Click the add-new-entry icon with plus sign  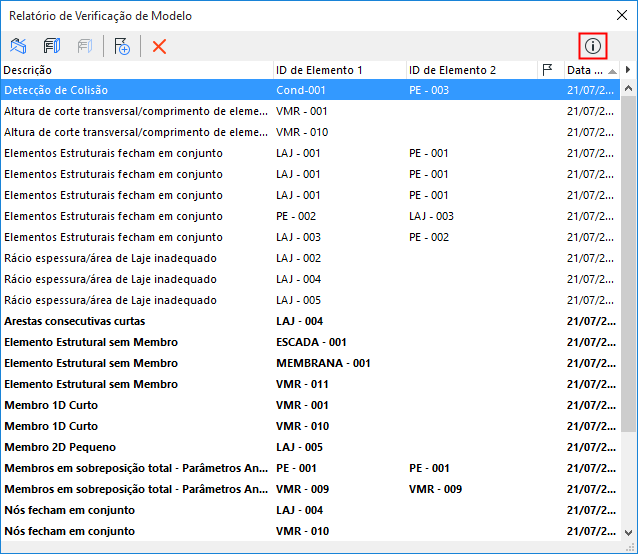click(122, 46)
